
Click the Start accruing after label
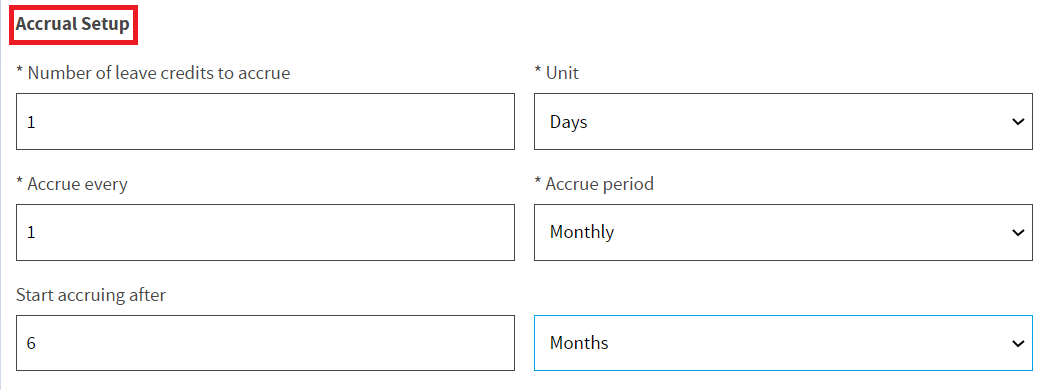click(91, 295)
